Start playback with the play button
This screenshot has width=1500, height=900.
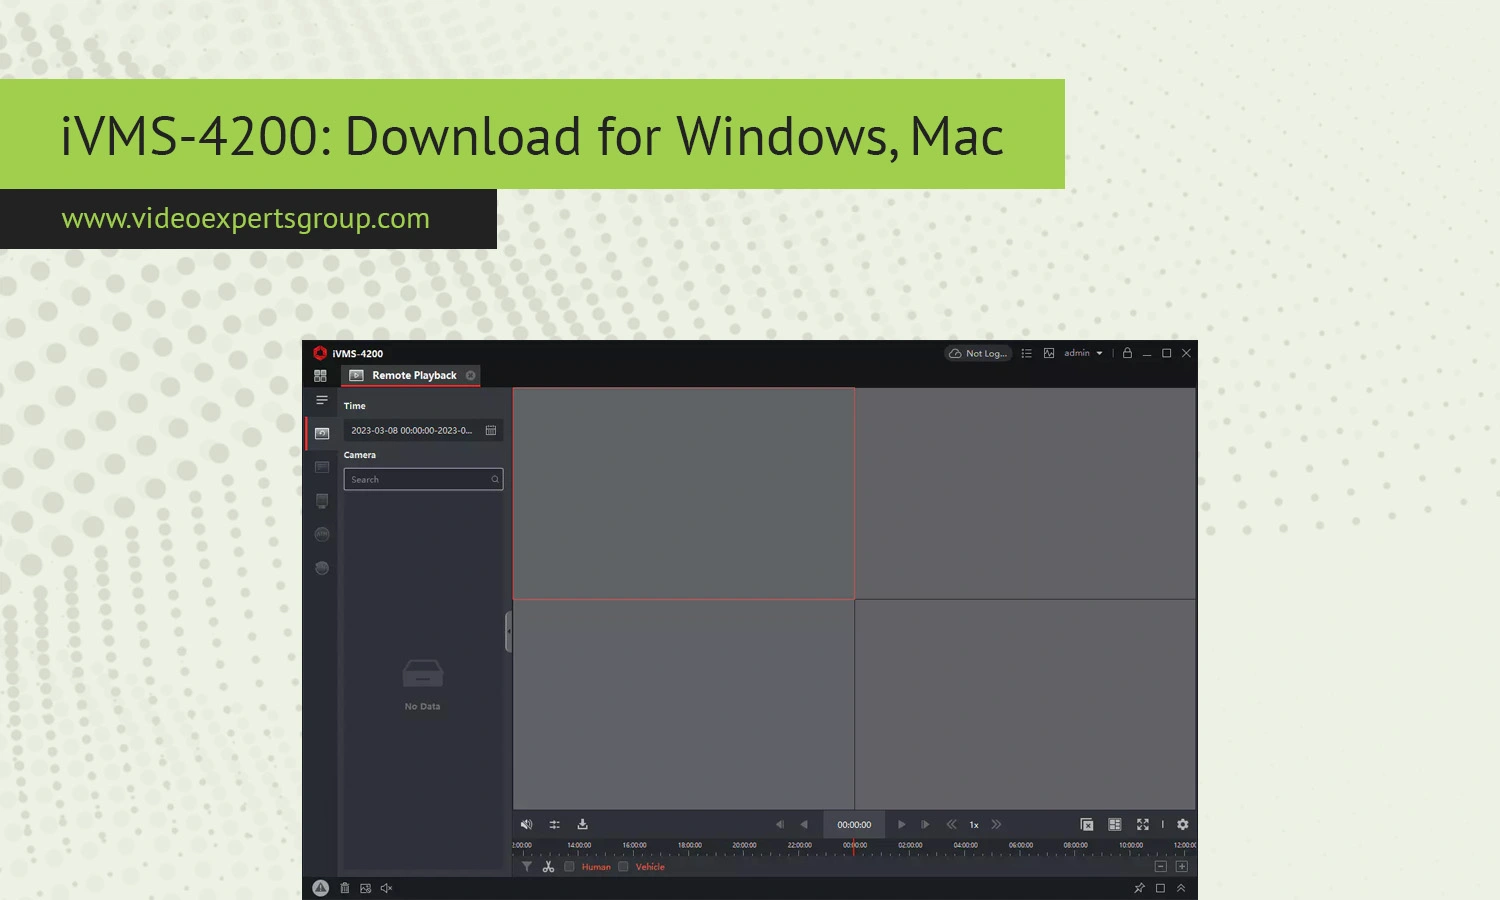pyautogui.click(x=901, y=825)
